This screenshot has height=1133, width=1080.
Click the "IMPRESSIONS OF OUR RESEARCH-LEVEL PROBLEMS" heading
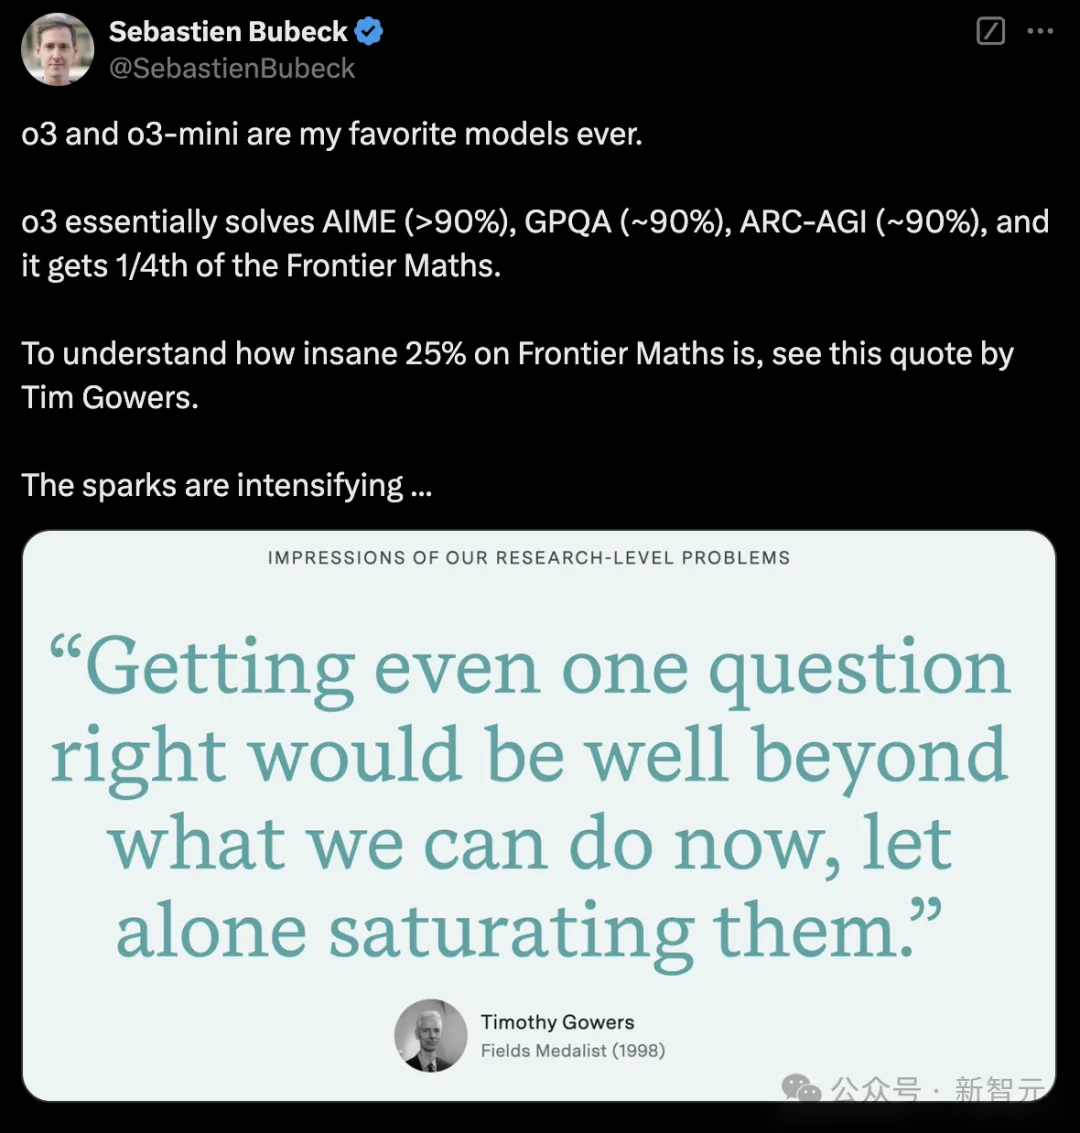click(529, 558)
